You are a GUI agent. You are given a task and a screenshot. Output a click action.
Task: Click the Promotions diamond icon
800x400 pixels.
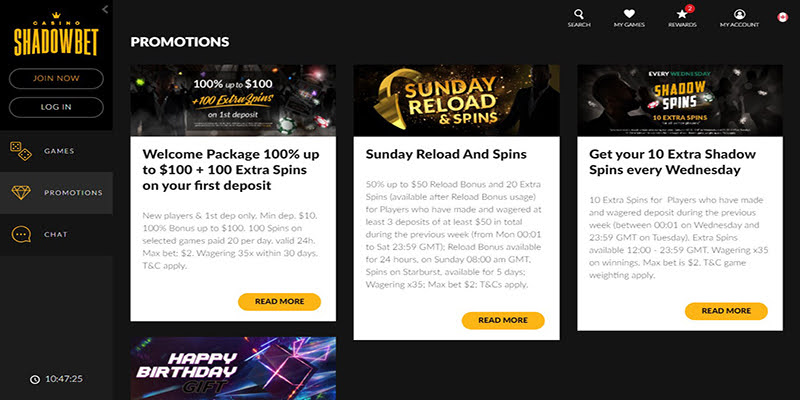(x=20, y=192)
